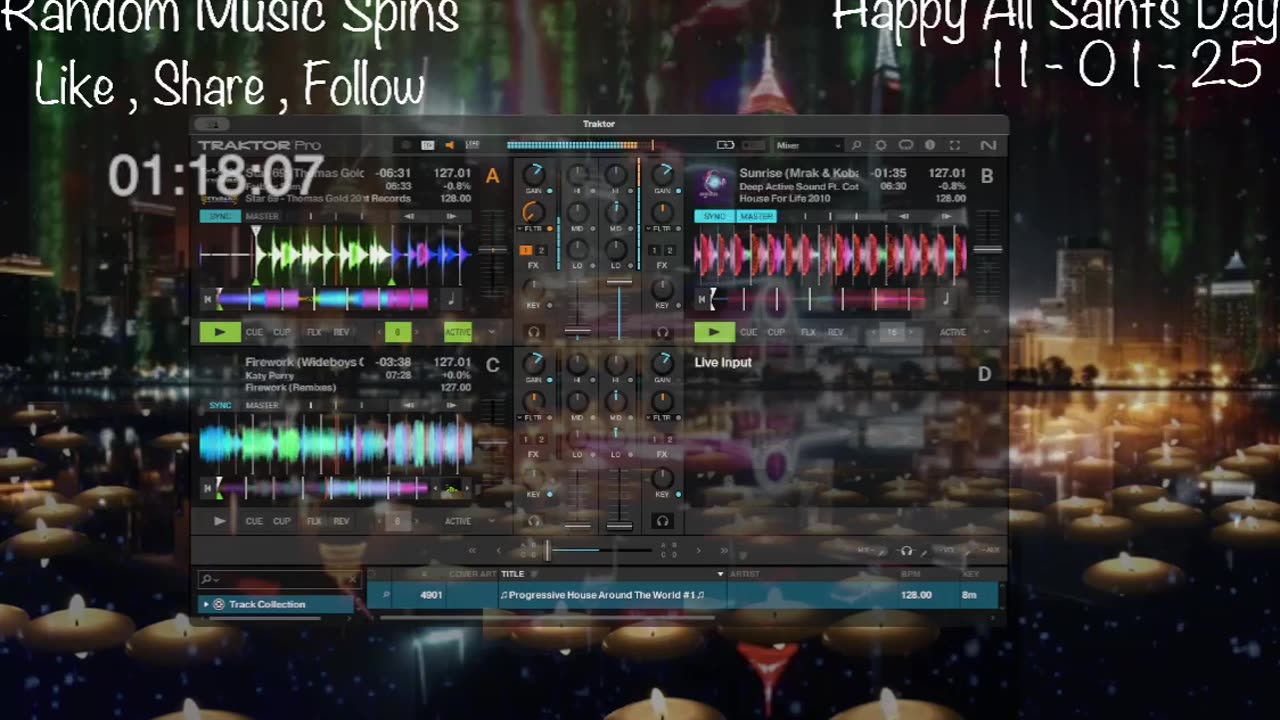Click FLX on Deck A

coord(314,332)
